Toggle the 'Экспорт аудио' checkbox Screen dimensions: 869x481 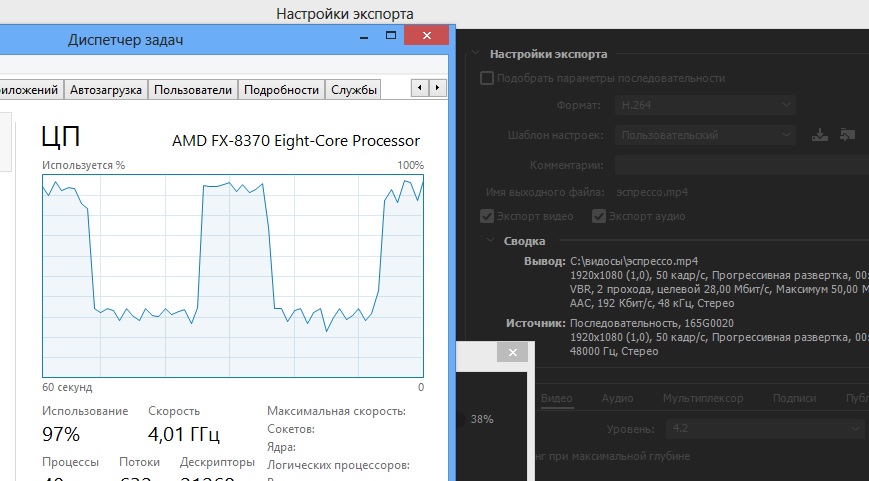tap(599, 215)
